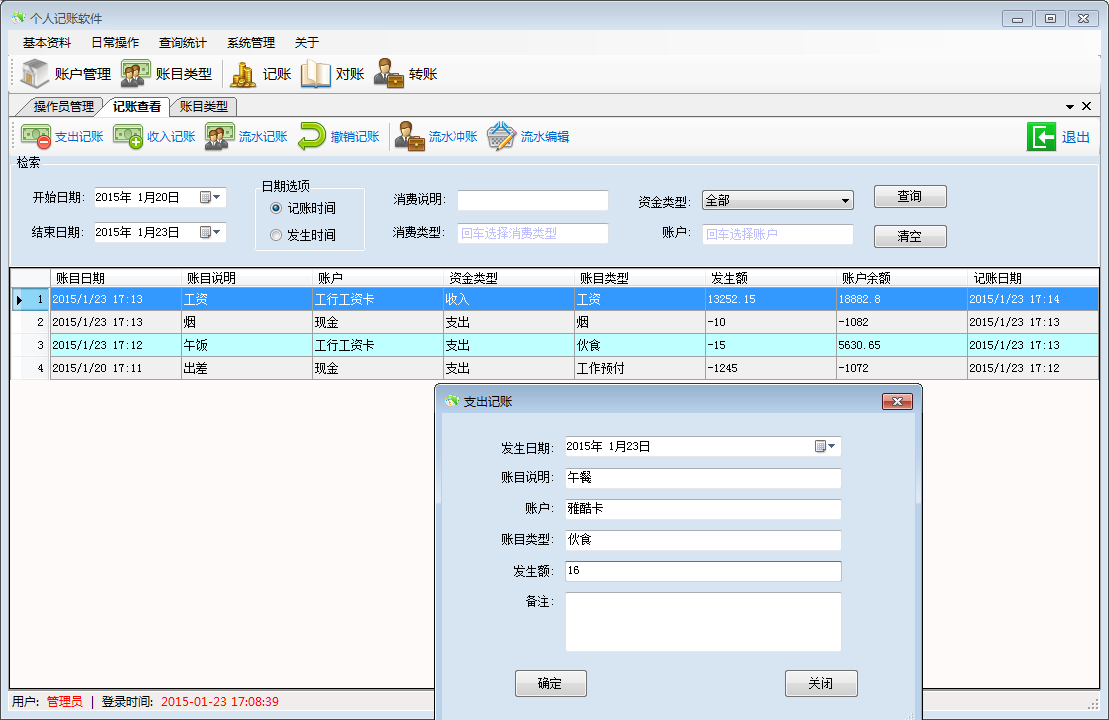This screenshot has width=1109, height=720.
Task: Select the 记账时间 radio button
Action: pyautogui.click(x=276, y=208)
